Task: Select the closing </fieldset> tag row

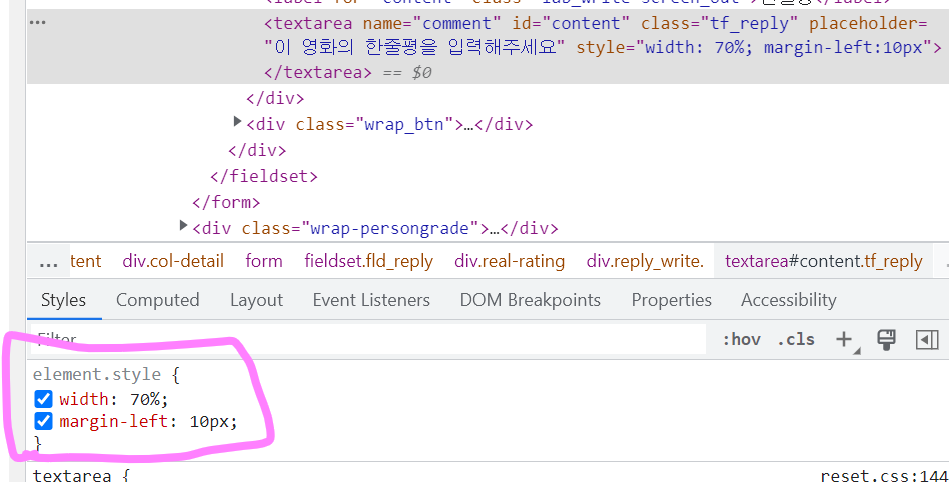Action: tap(264, 176)
